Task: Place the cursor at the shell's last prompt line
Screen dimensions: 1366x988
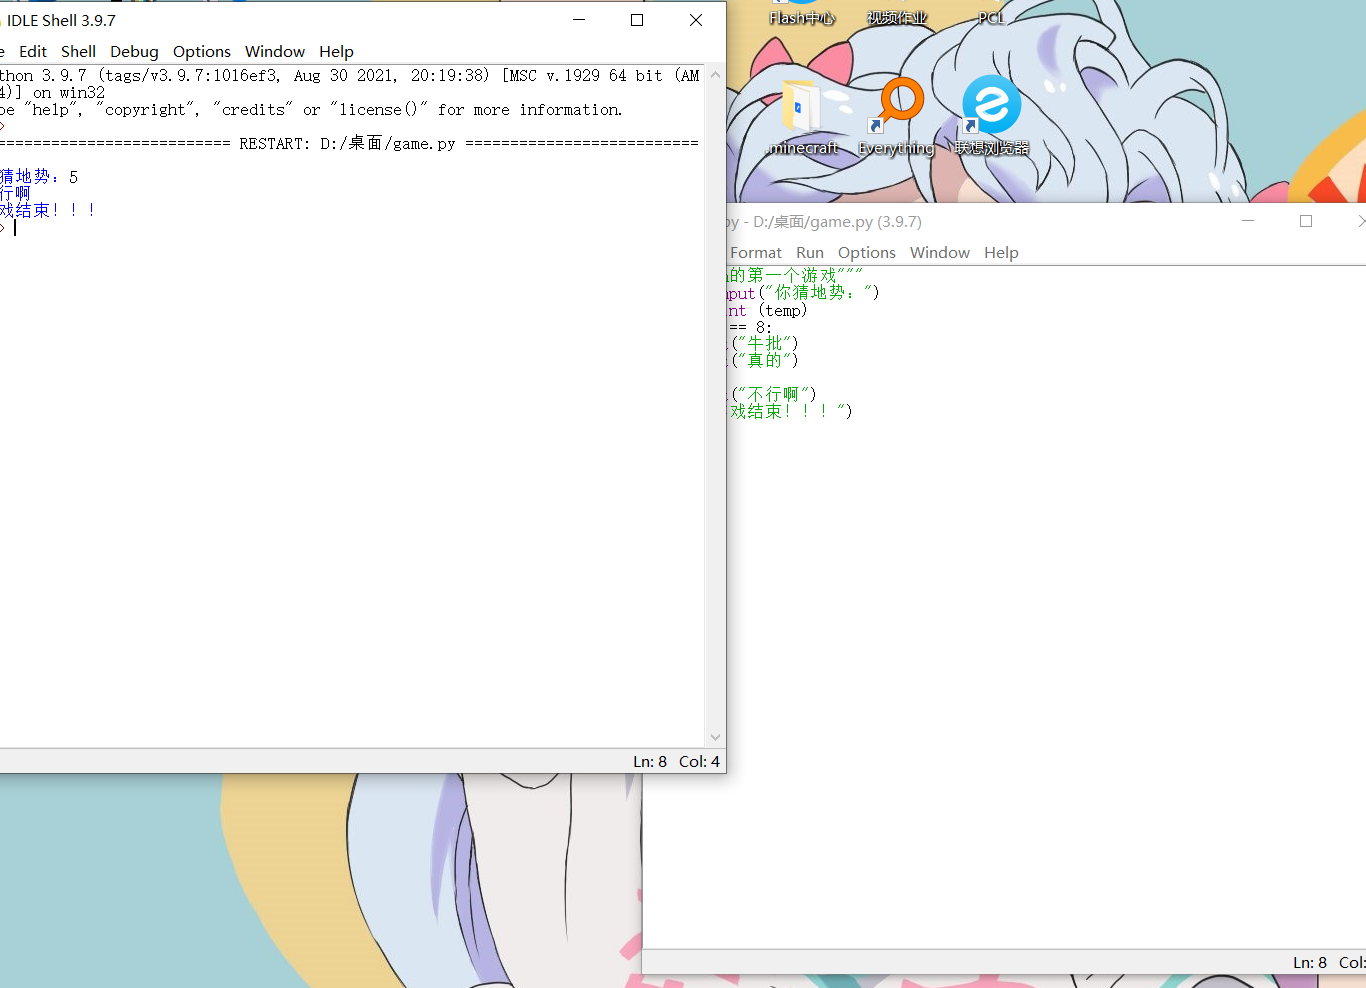Action: 14,227
